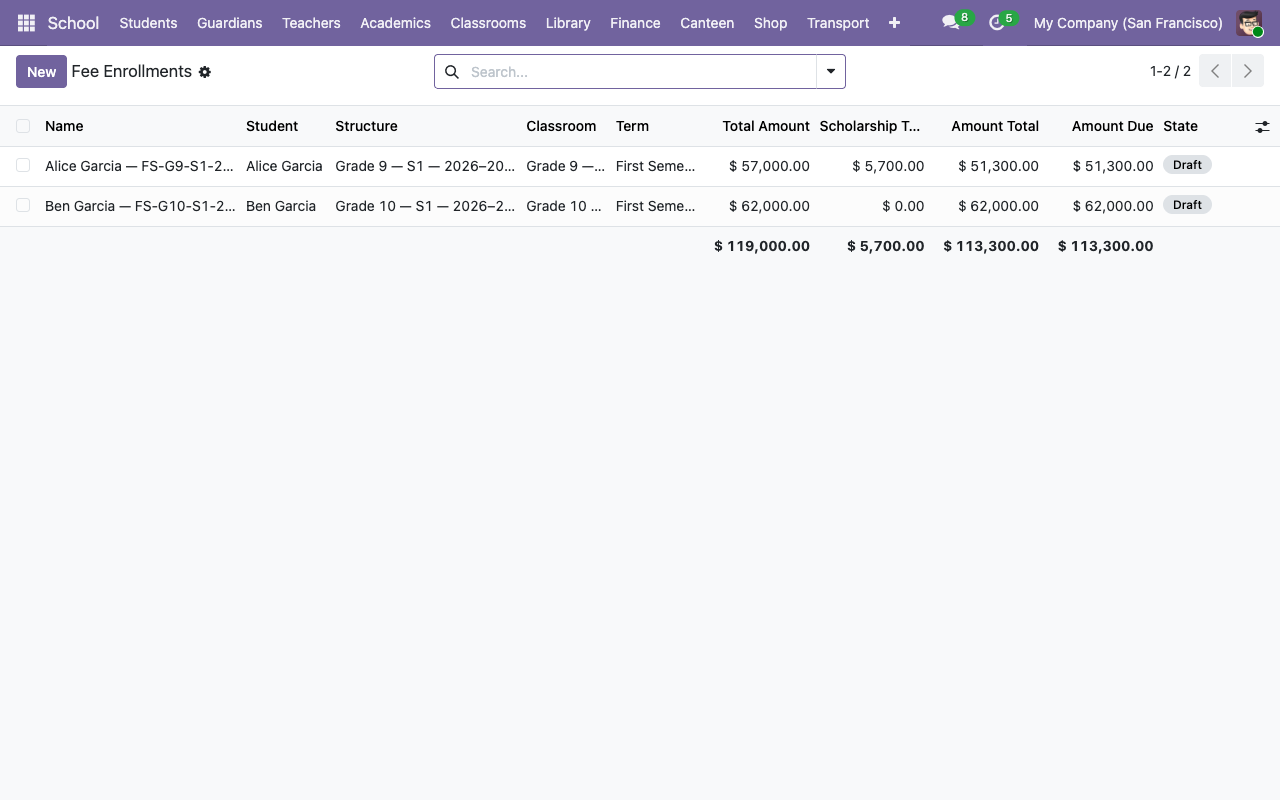Open the Classrooms menu
The width and height of the screenshot is (1280, 800).
[x=488, y=22]
